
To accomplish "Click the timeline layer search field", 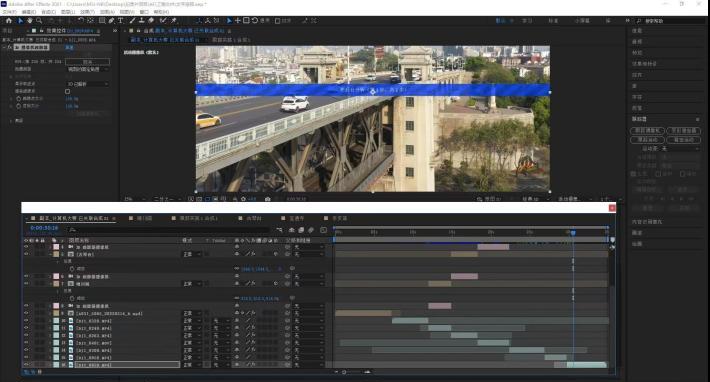I will (x=168, y=230).
